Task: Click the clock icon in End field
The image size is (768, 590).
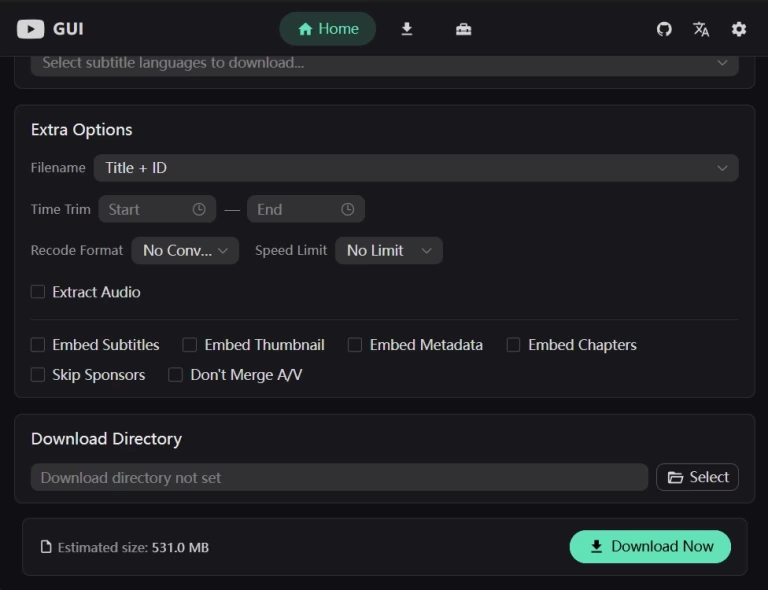Action: tap(347, 210)
